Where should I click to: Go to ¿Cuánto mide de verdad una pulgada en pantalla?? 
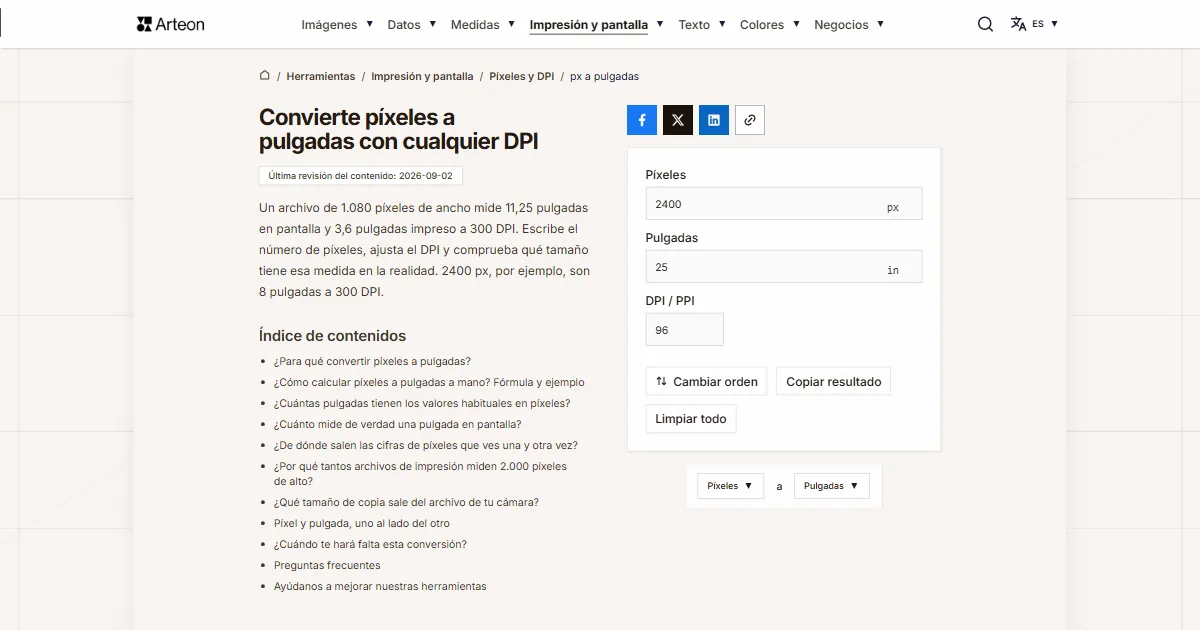[x=398, y=424]
